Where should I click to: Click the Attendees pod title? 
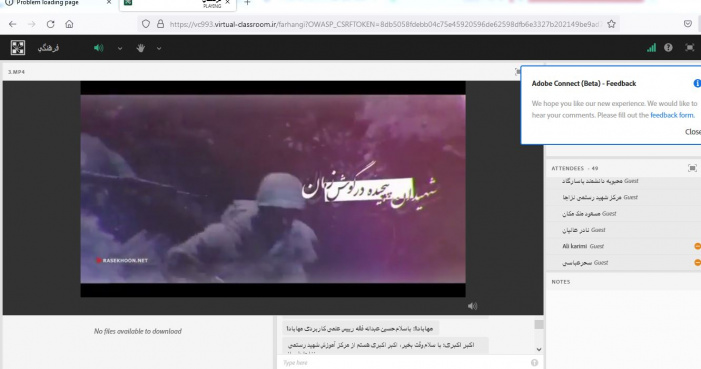click(574, 168)
